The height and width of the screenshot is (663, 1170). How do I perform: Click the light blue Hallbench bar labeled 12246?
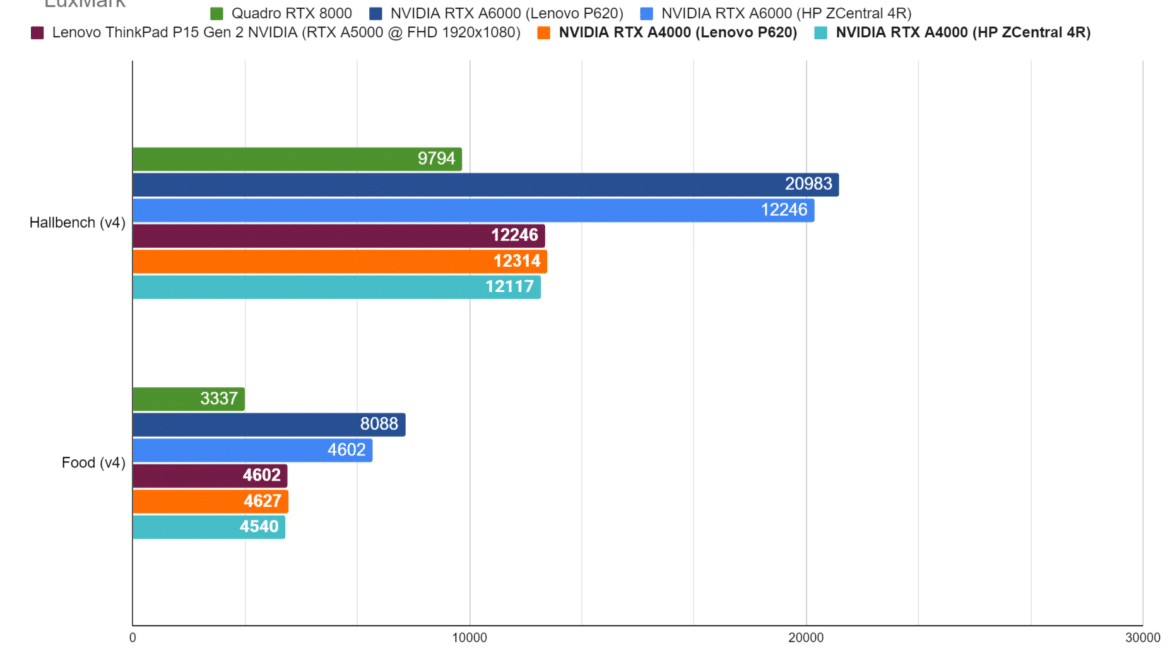coord(474,210)
